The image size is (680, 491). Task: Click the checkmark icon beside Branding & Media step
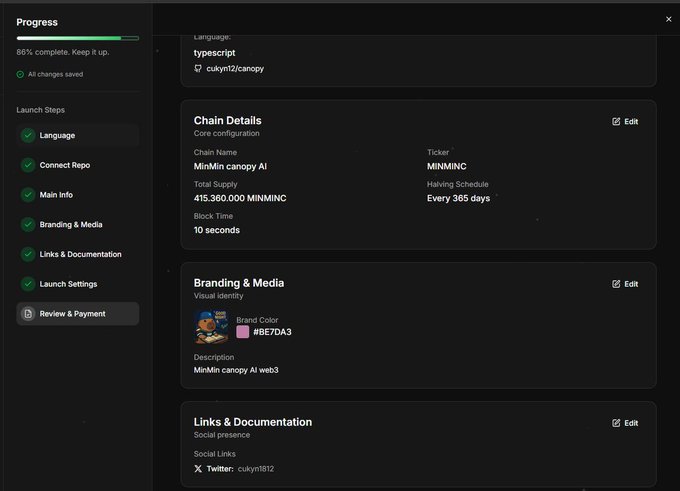click(28, 224)
